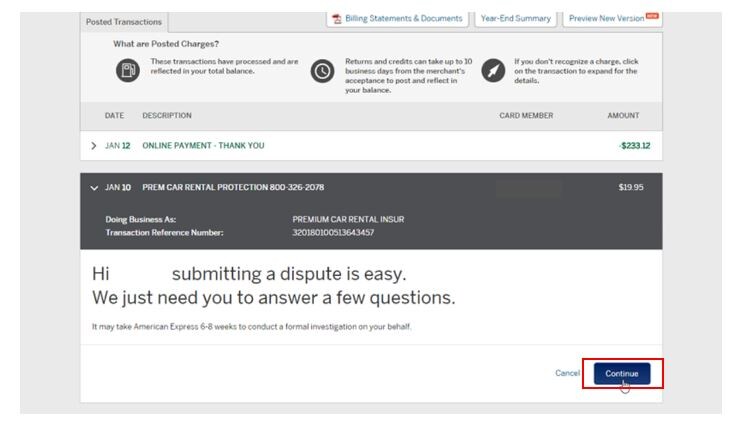Click the DESCRIPTION column header
Image resolution: width=734 pixels, height=423 pixels.
point(167,116)
